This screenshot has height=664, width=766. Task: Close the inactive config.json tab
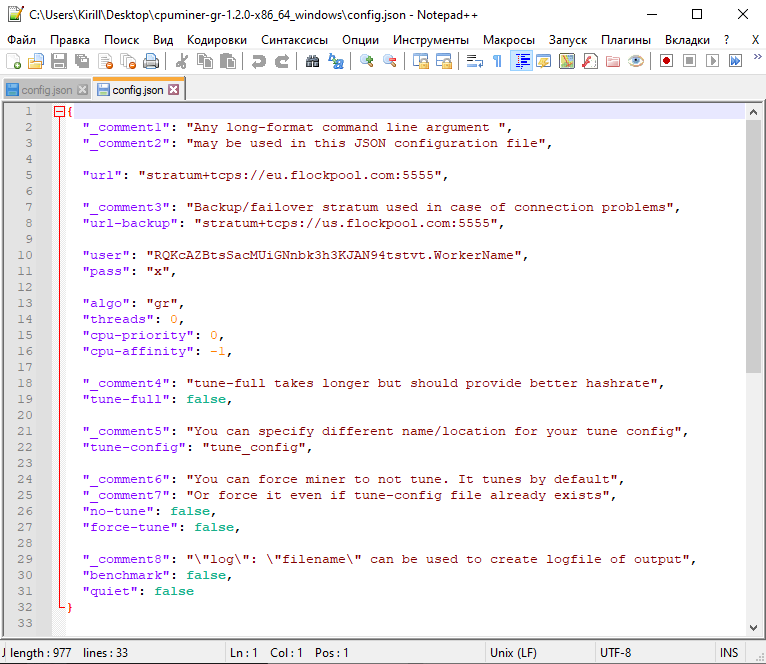[83, 90]
